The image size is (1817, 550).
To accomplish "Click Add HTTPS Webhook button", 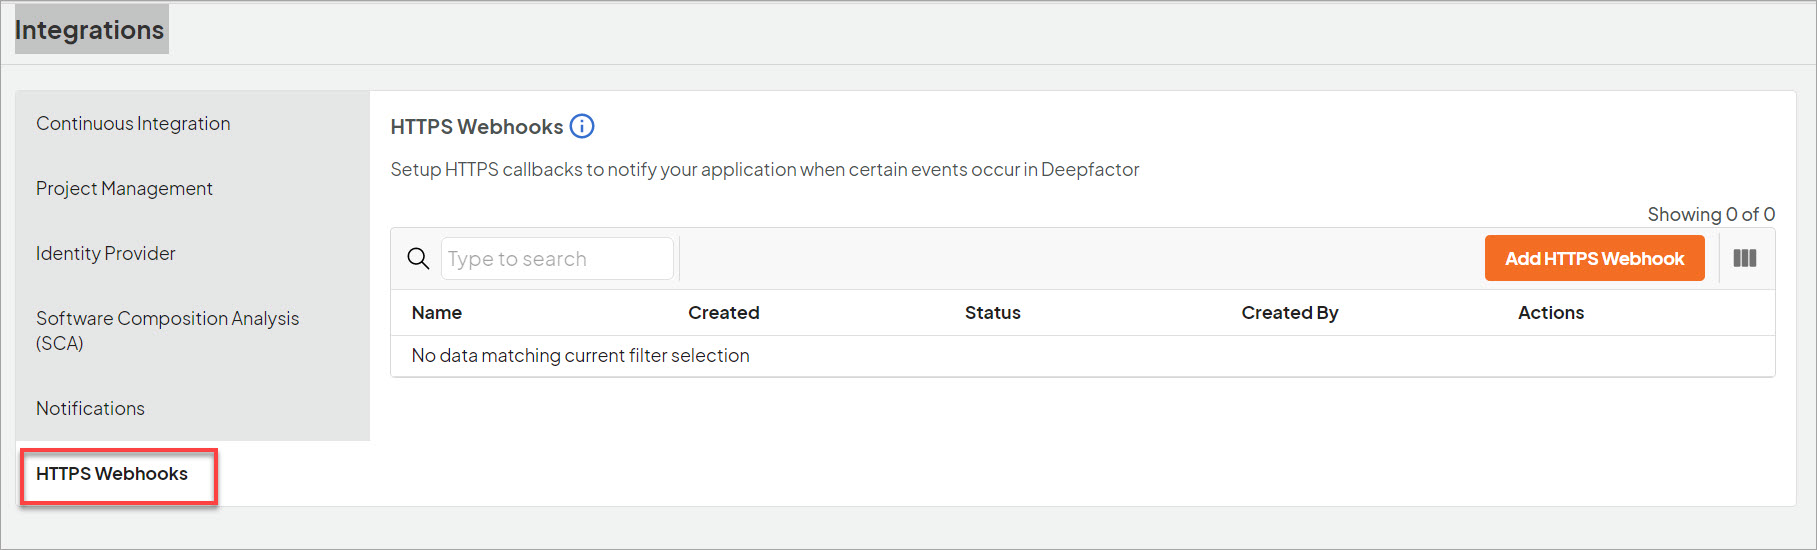I will pyautogui.click(x=1595, y=258).
